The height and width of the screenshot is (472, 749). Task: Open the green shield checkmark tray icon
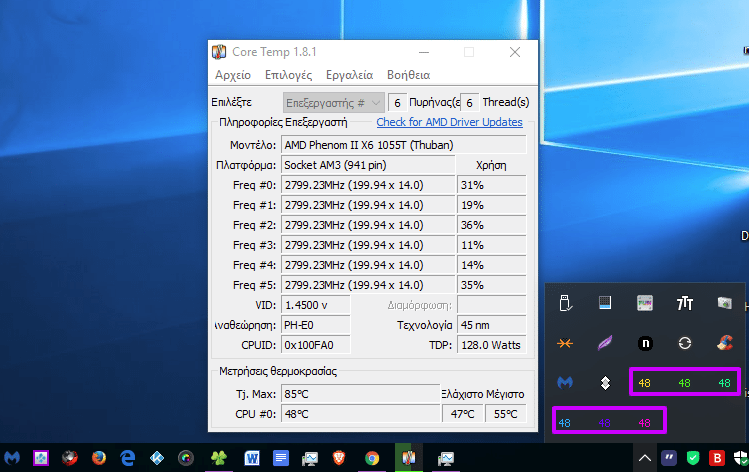693,458
